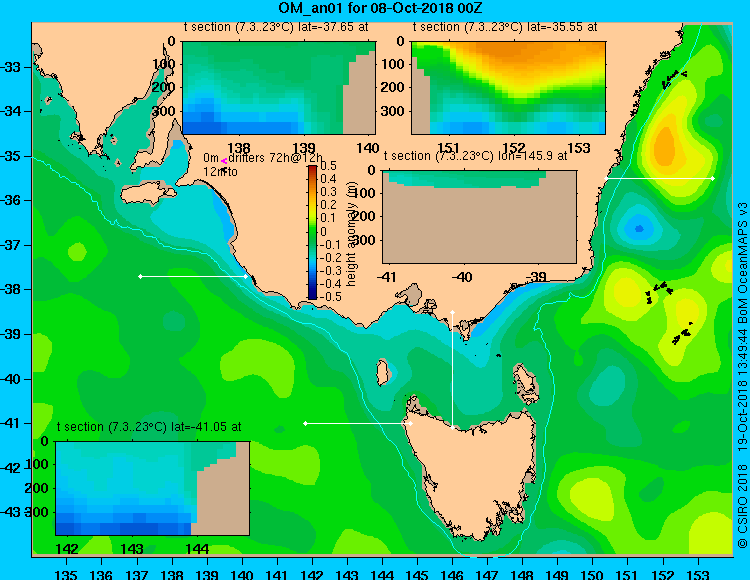Screen dimensions: 750x580
Task: Select the horizontal white transect line at latitude -37.65
Action: (193, 276)
